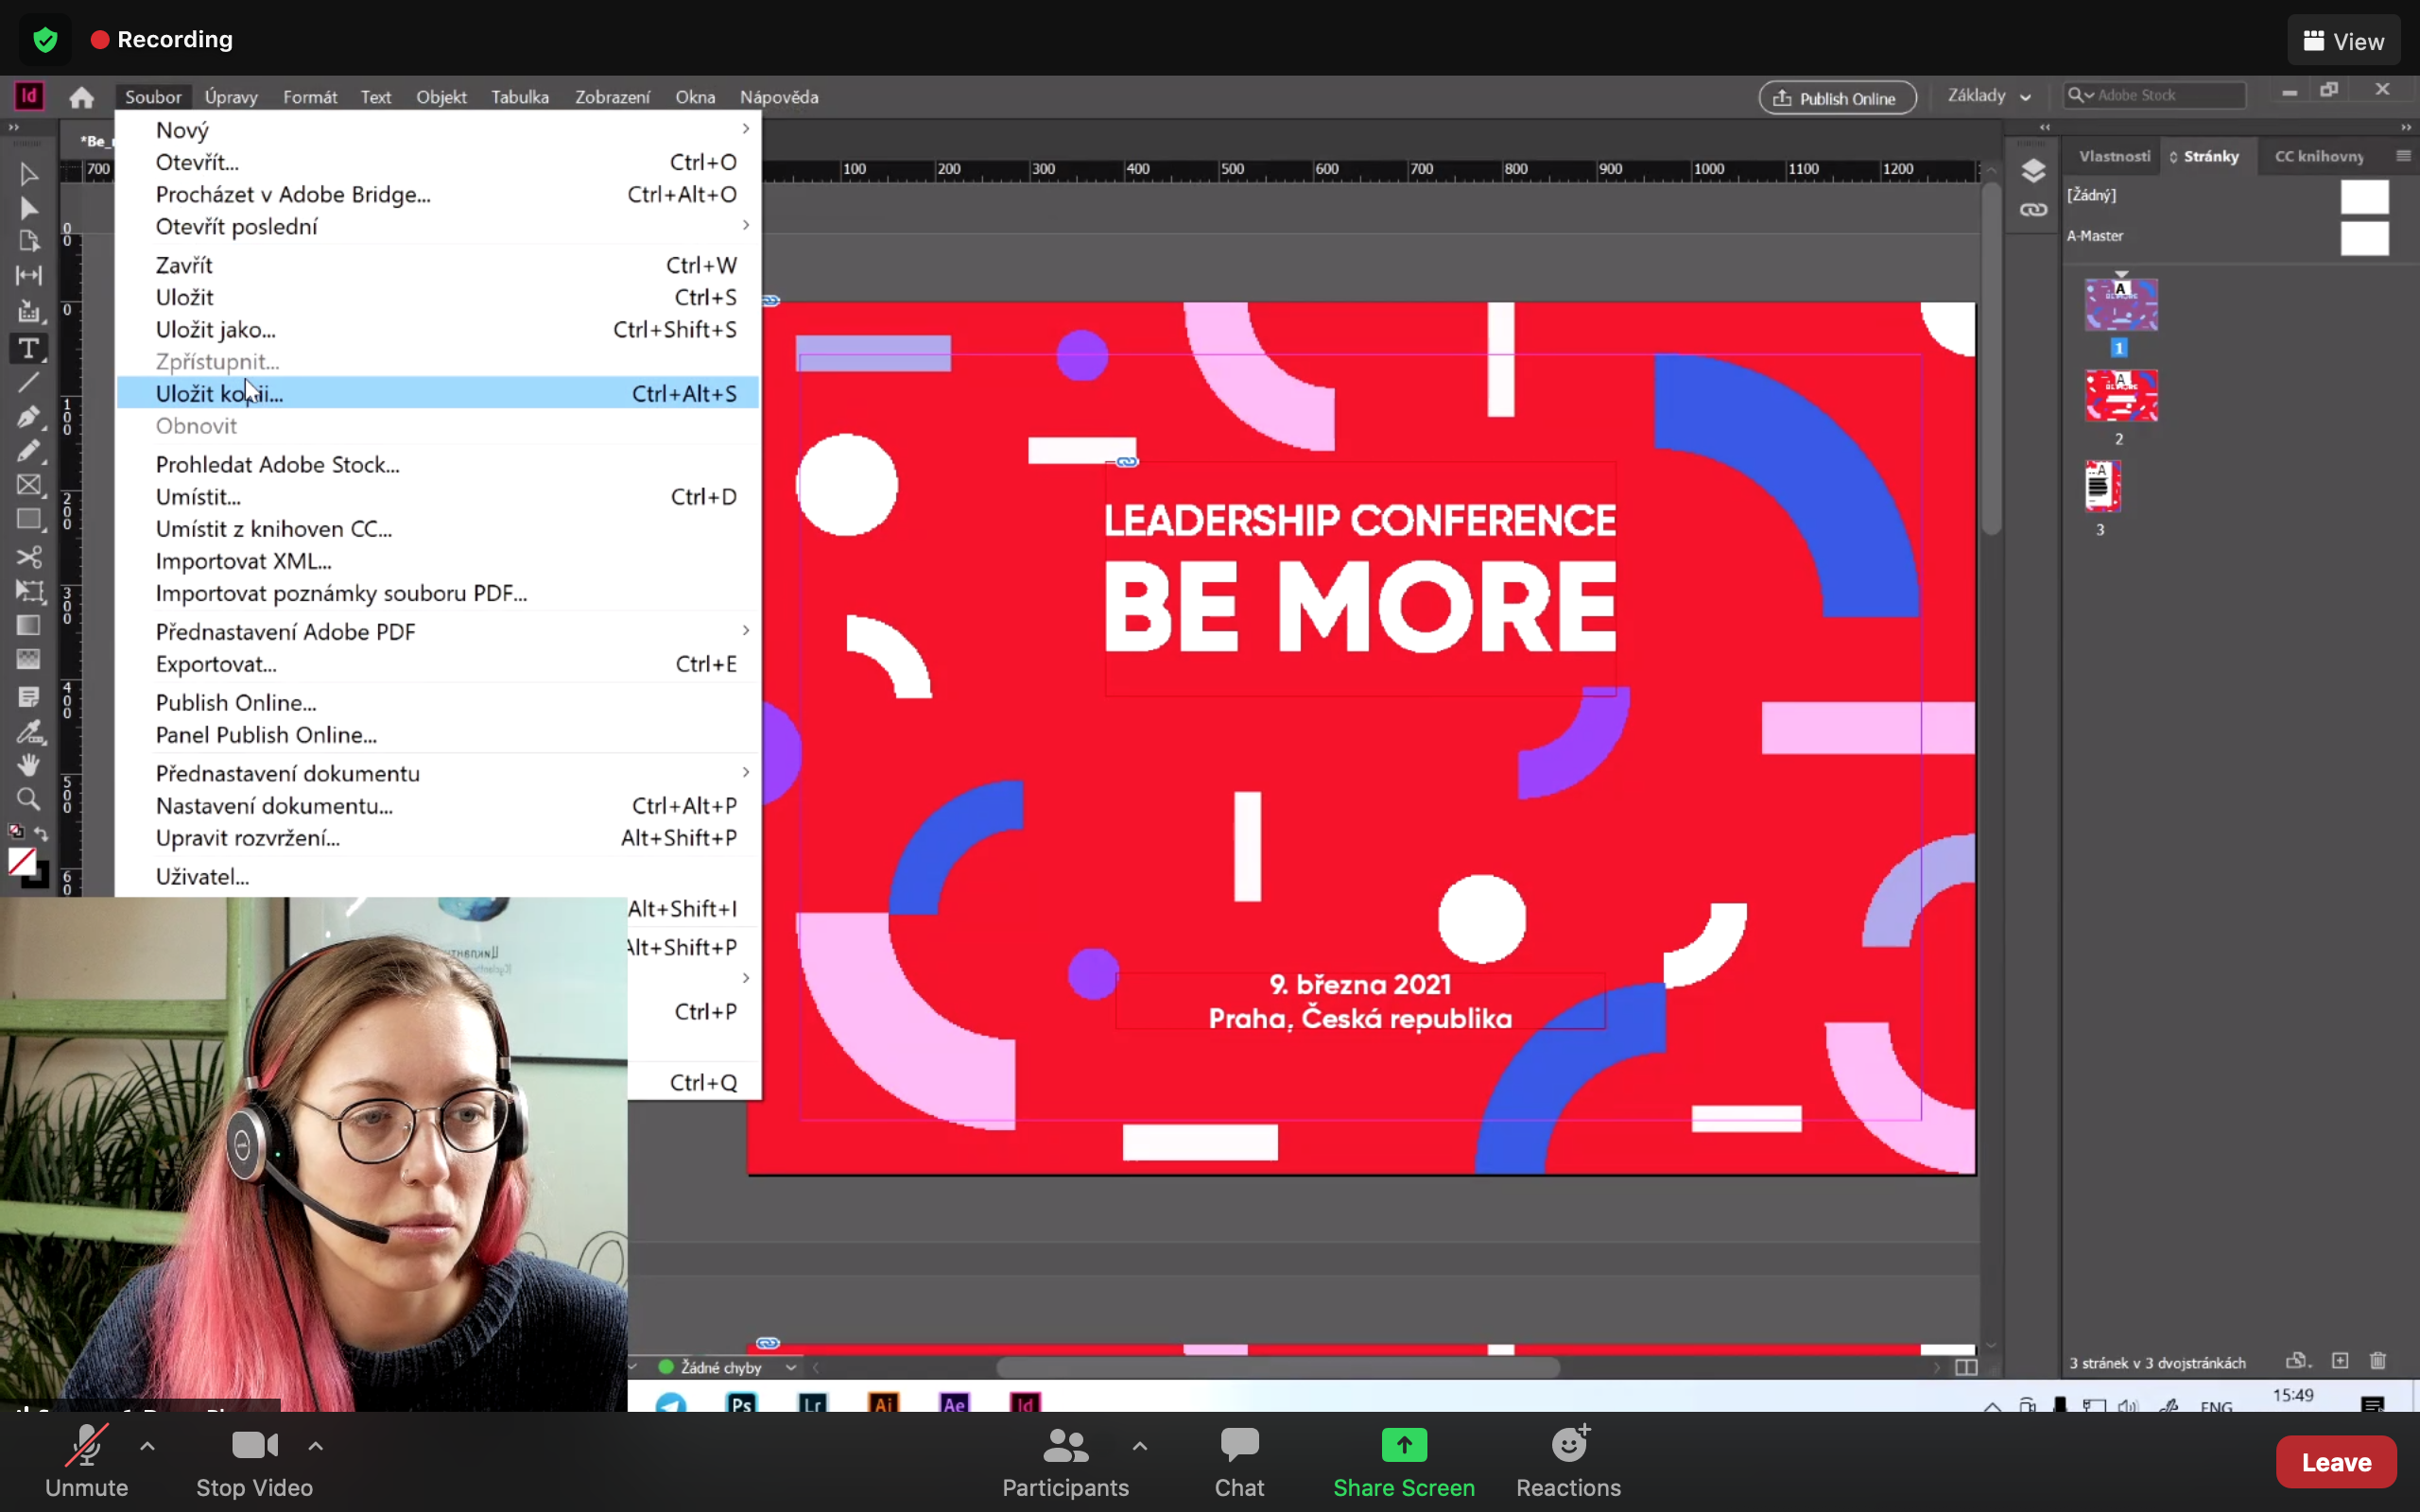2420x1512 pixels.
Task: Go to InDesign Home screen
Action: (x=82, y=97)
